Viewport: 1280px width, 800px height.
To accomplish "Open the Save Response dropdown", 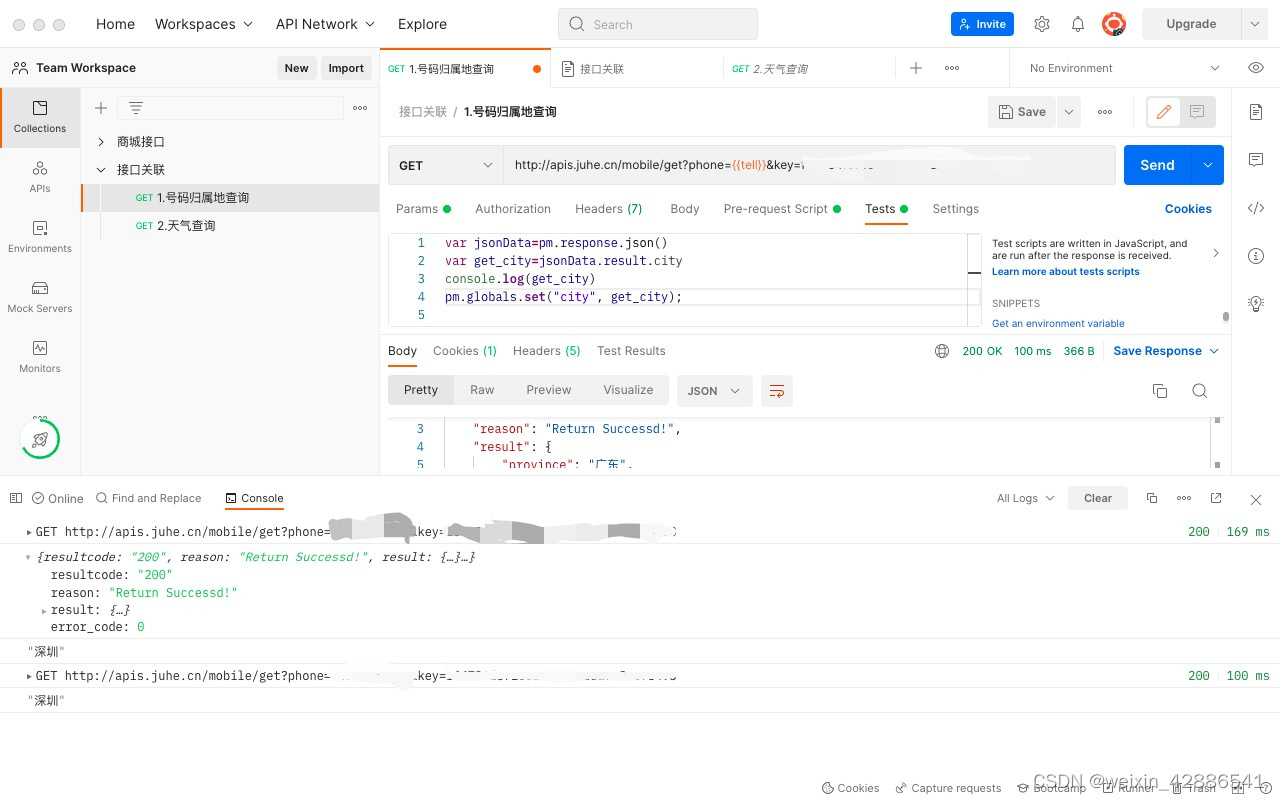I will tap(1166, 351).
